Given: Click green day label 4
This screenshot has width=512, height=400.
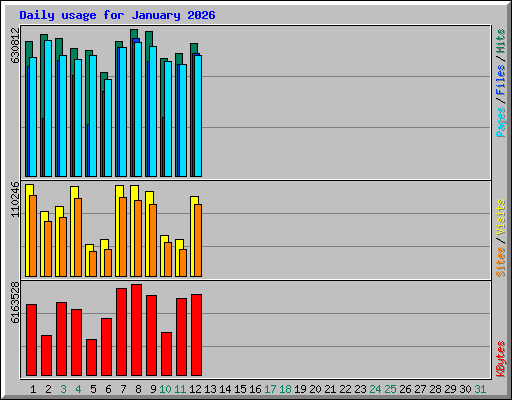Looking at the screenshot, I should pos(78,389).
